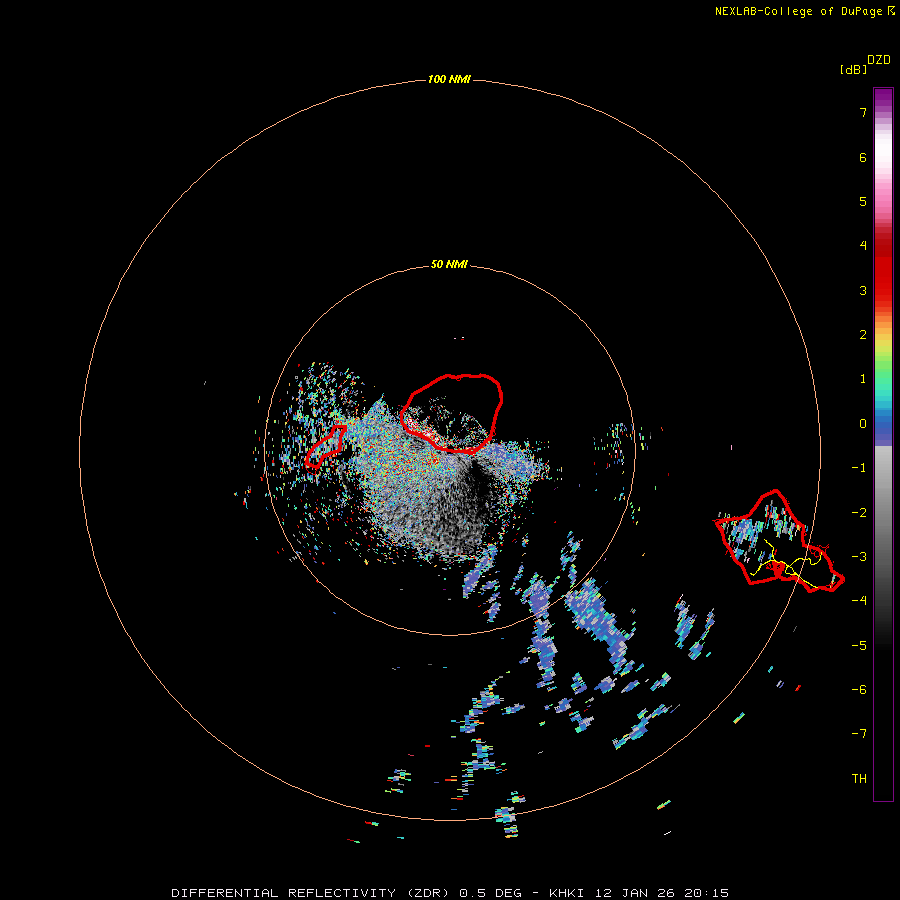The width and height of the screenshot is (900, 900).
Task: Click the red island outline with yellow roads
Action: pyautogui.click(x=779, y=541)
